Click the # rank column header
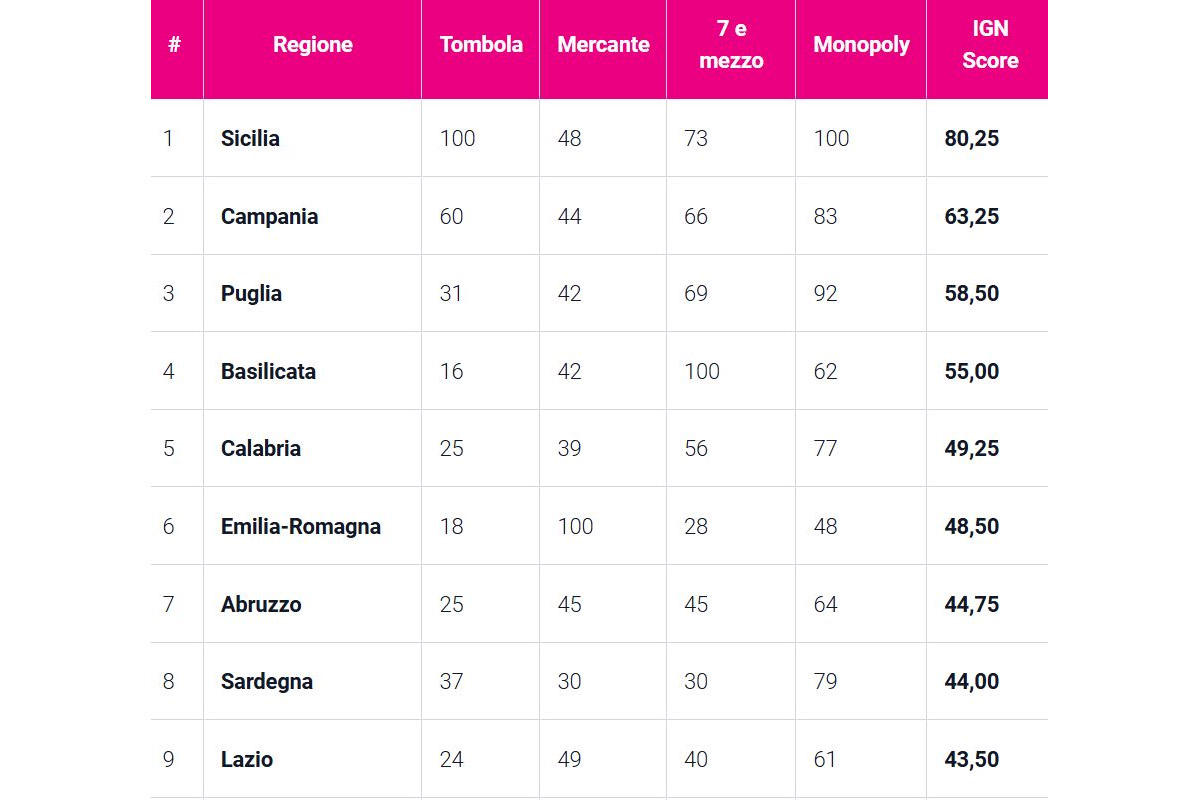Screen dimensions: 1200x800 [174, 45]
